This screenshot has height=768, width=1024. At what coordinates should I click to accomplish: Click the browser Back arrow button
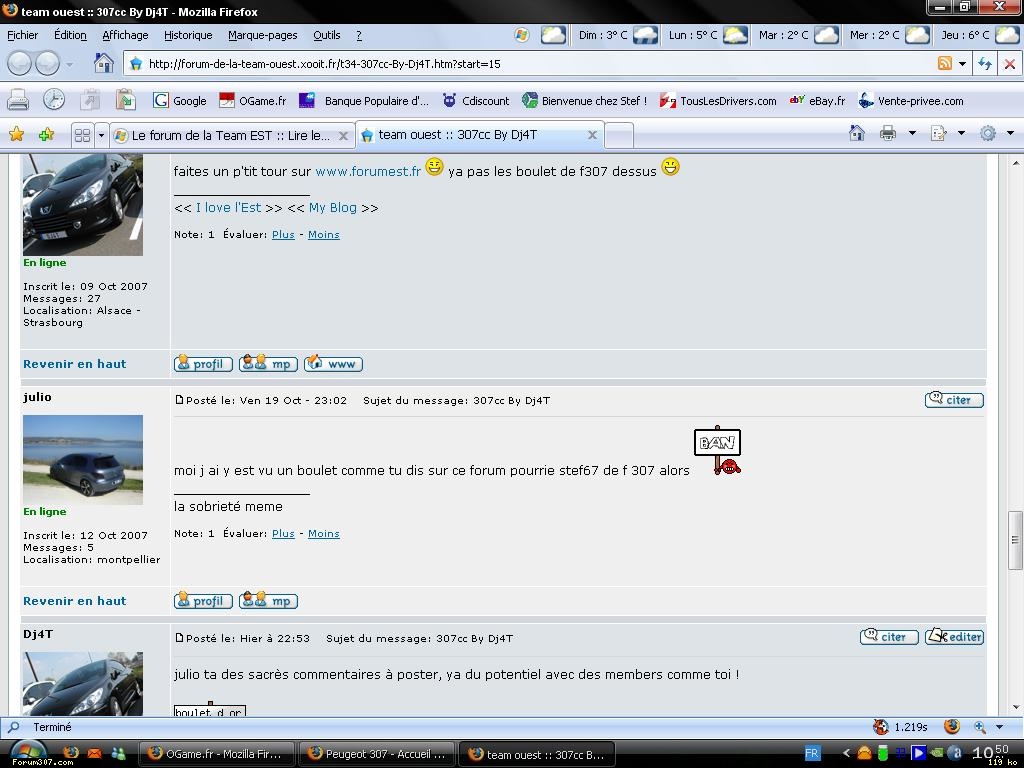coord(19,63)
